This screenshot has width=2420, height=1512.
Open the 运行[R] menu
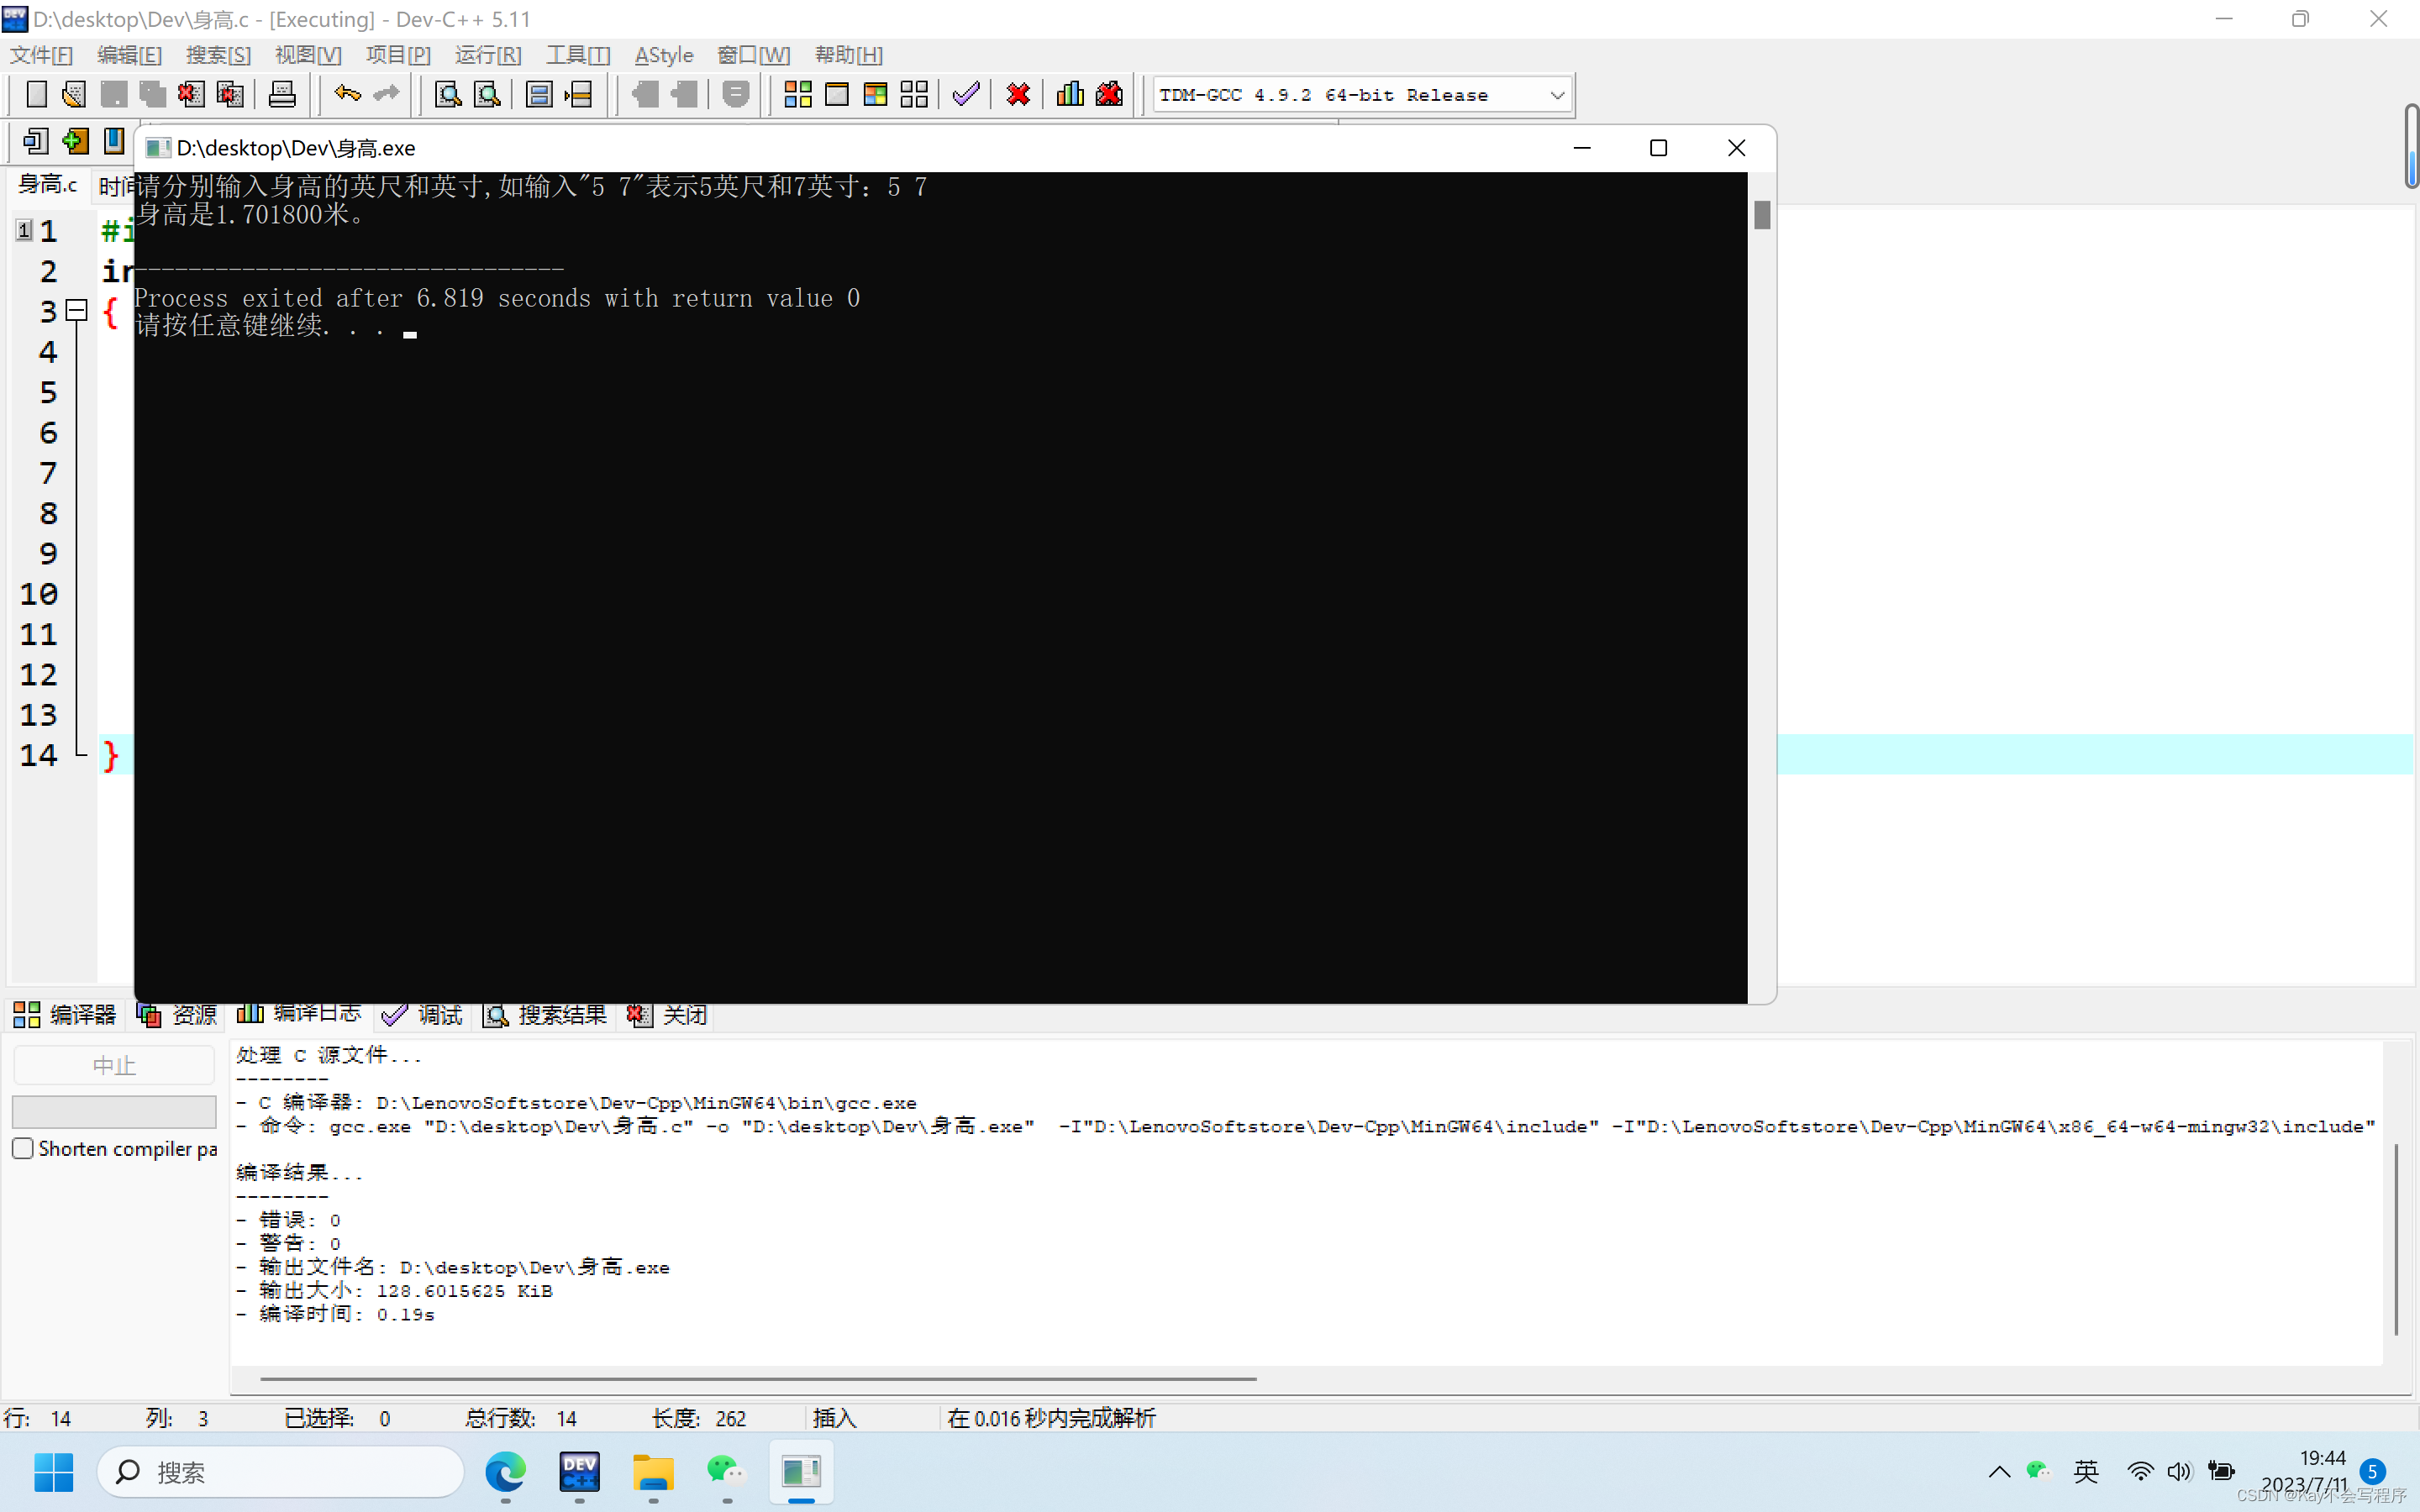pos(488,55)
